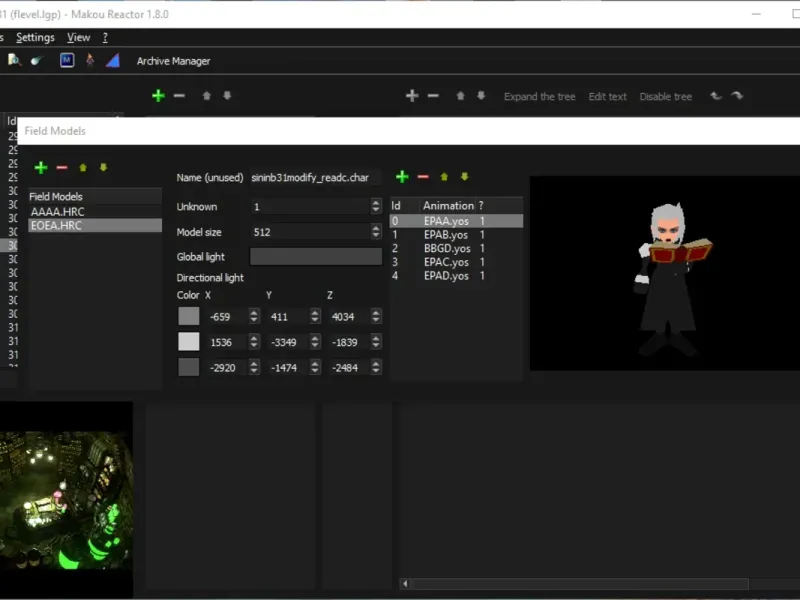Select BBGD.yos animation row
800x600 pixels.
tap(446, 248)
